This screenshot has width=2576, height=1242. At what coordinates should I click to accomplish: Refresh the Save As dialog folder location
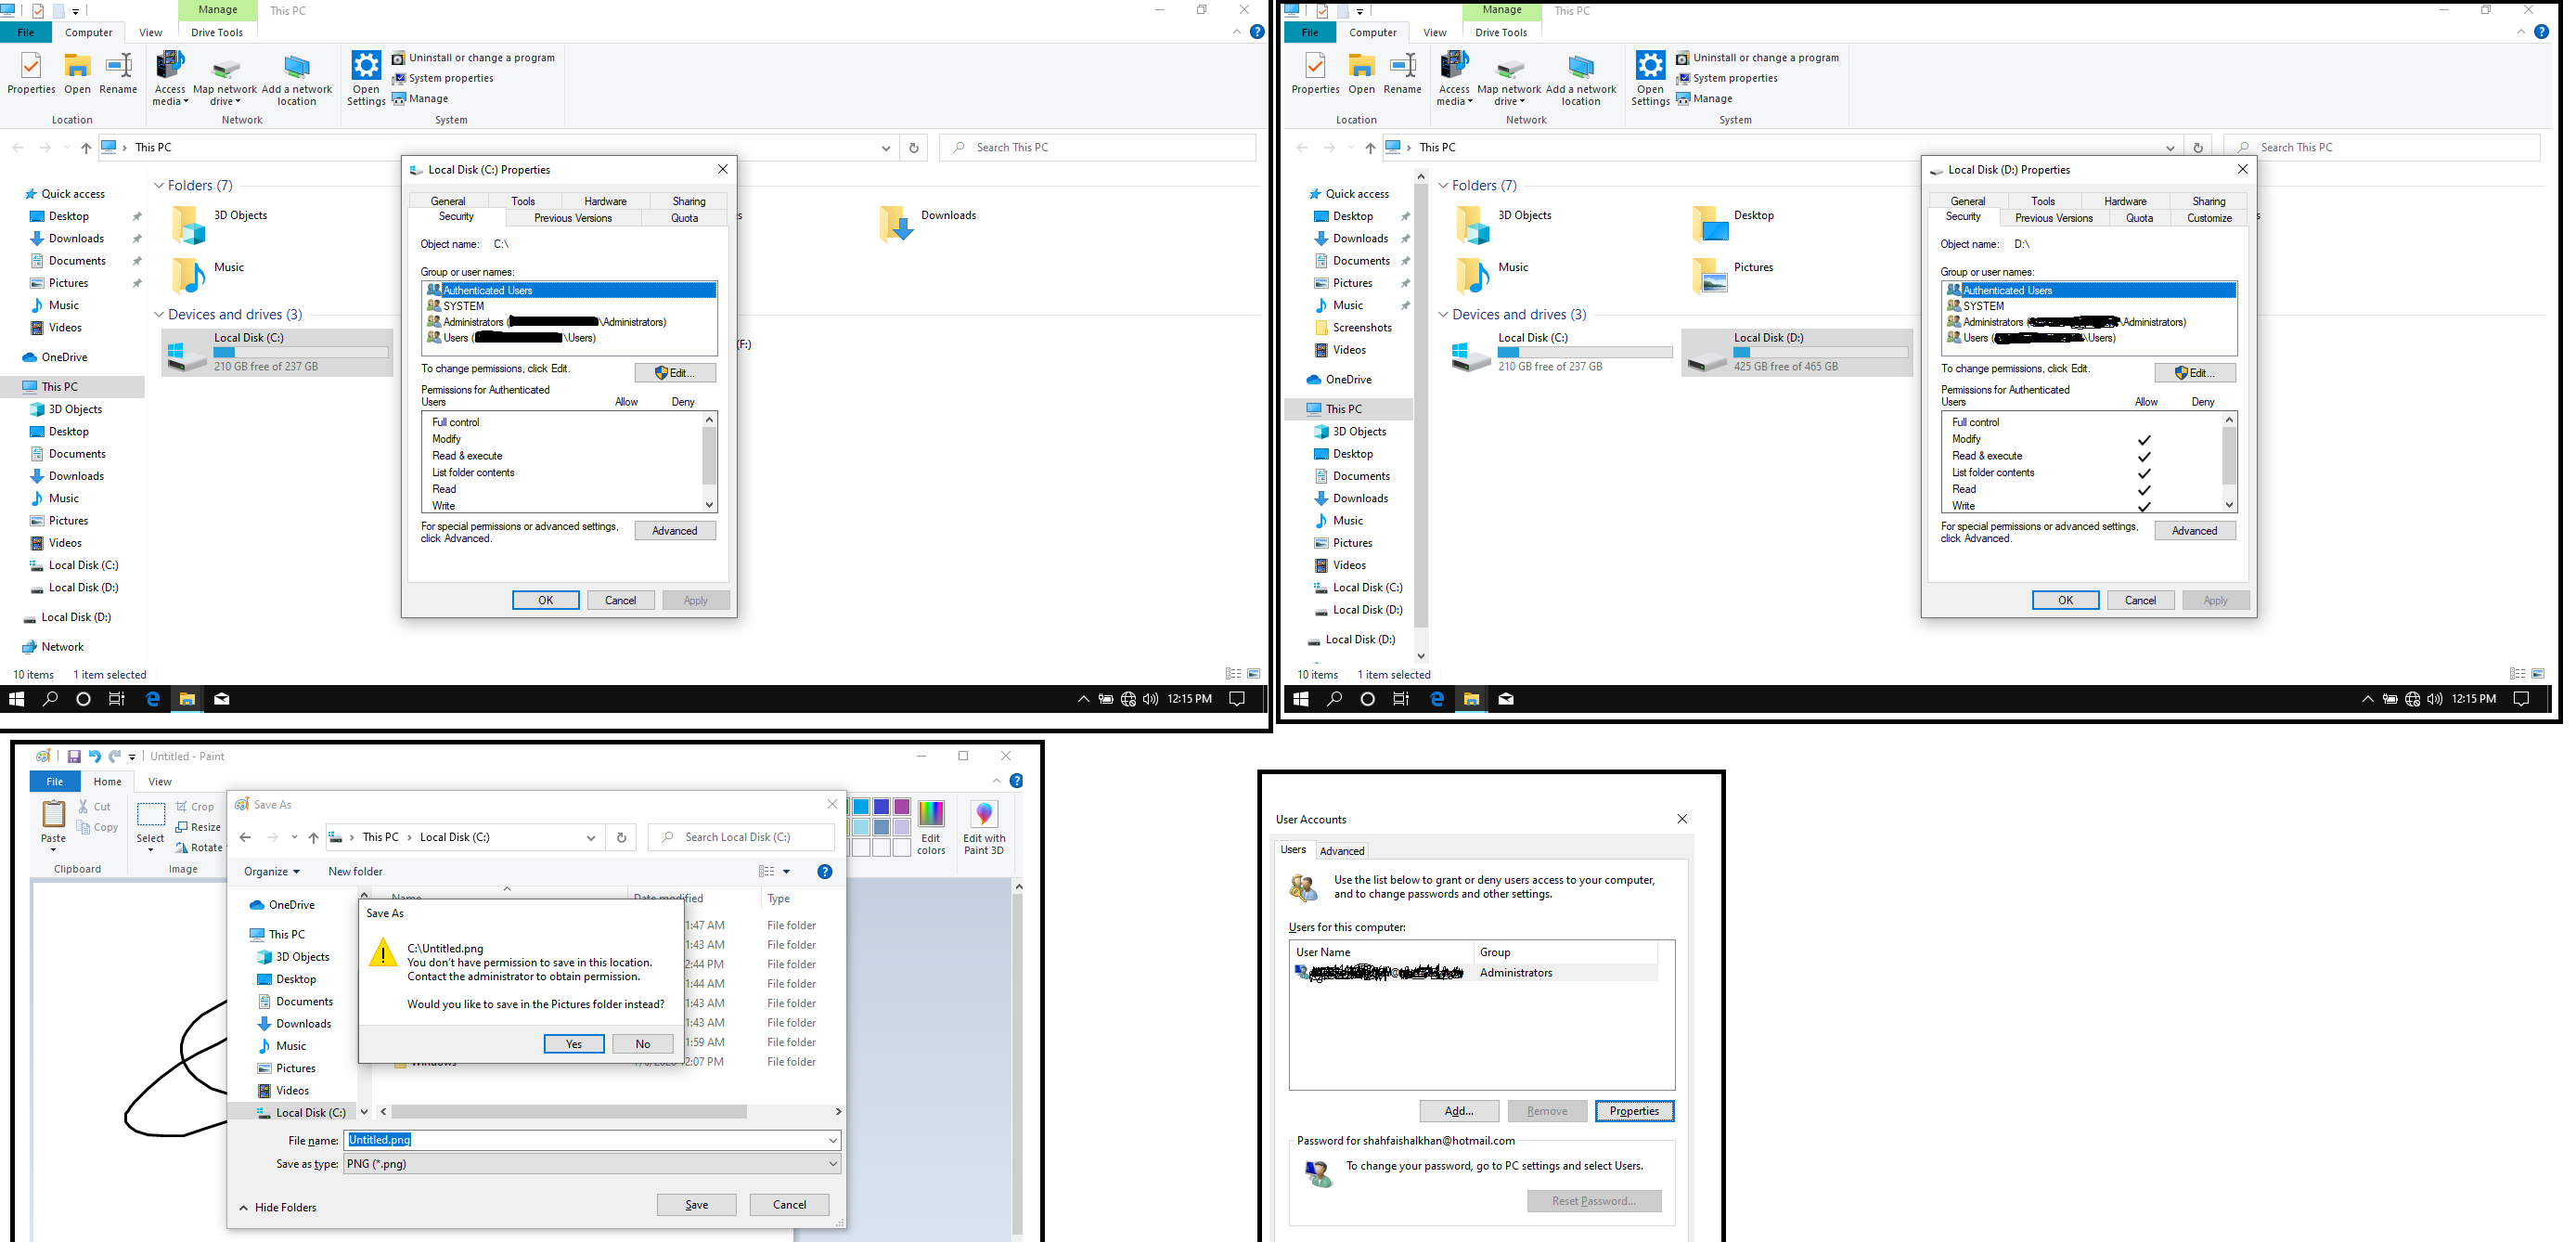coord(621,837)
